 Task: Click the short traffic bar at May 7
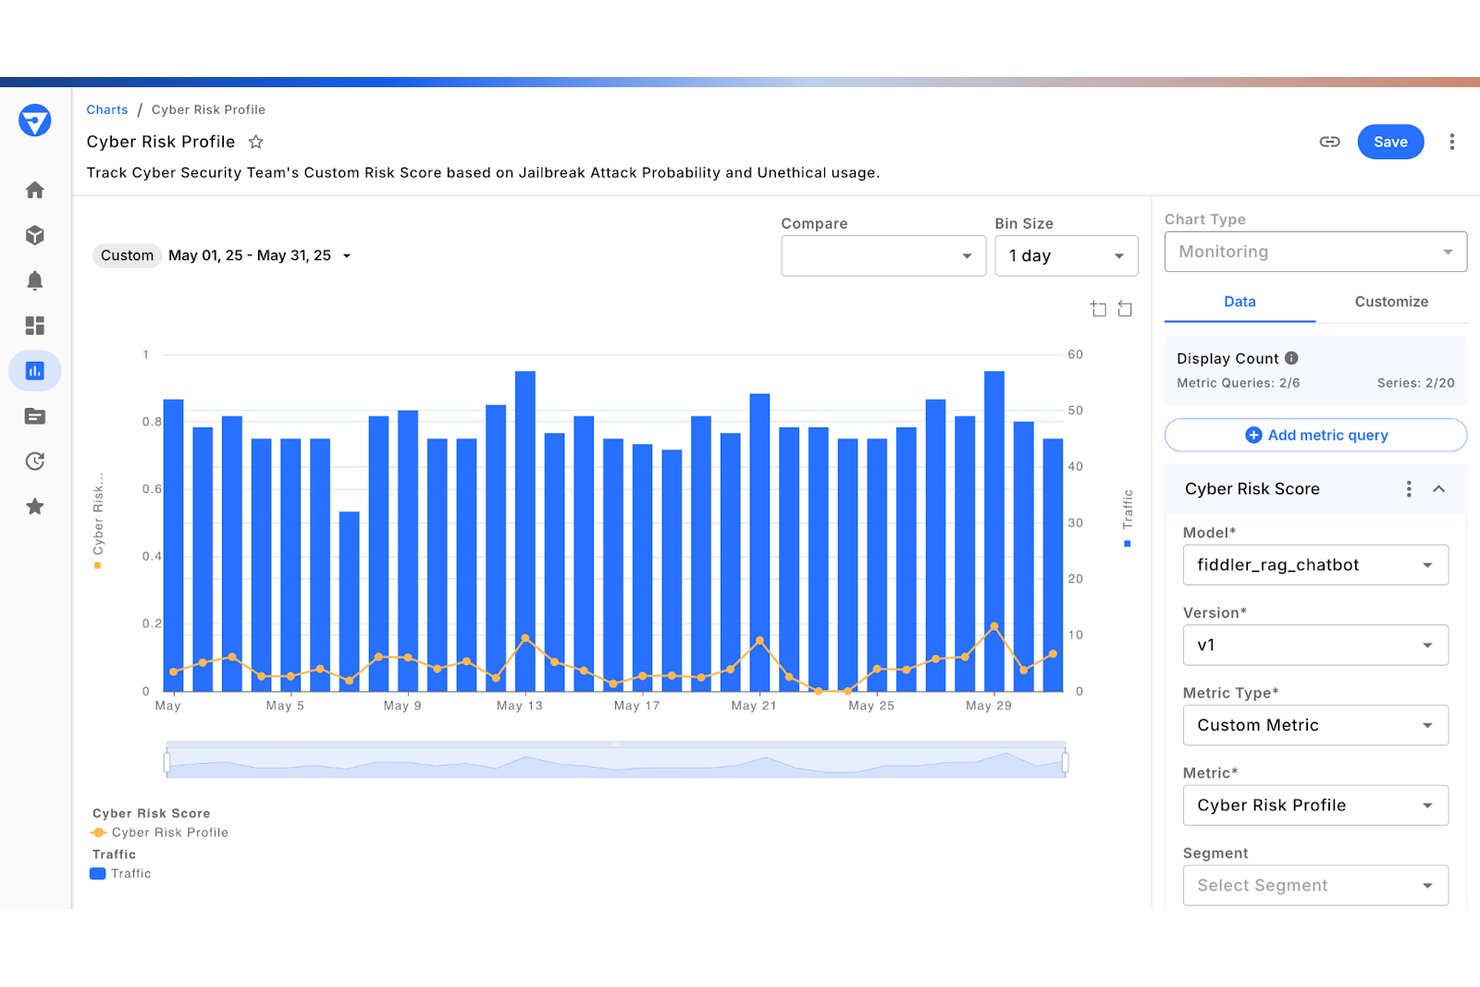(x=349, y=601)
